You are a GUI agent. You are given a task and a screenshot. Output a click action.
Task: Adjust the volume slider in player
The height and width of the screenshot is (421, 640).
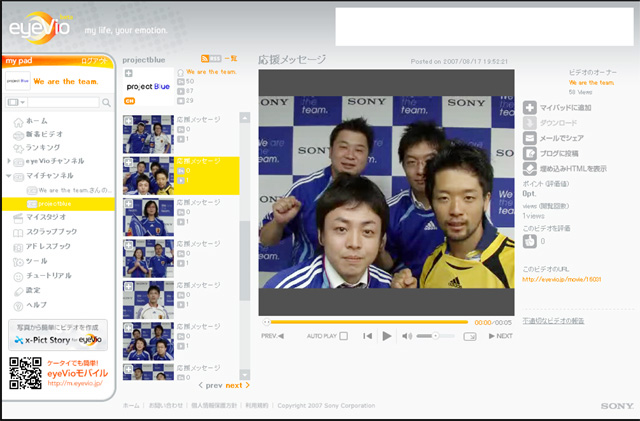tap(436, 336)
